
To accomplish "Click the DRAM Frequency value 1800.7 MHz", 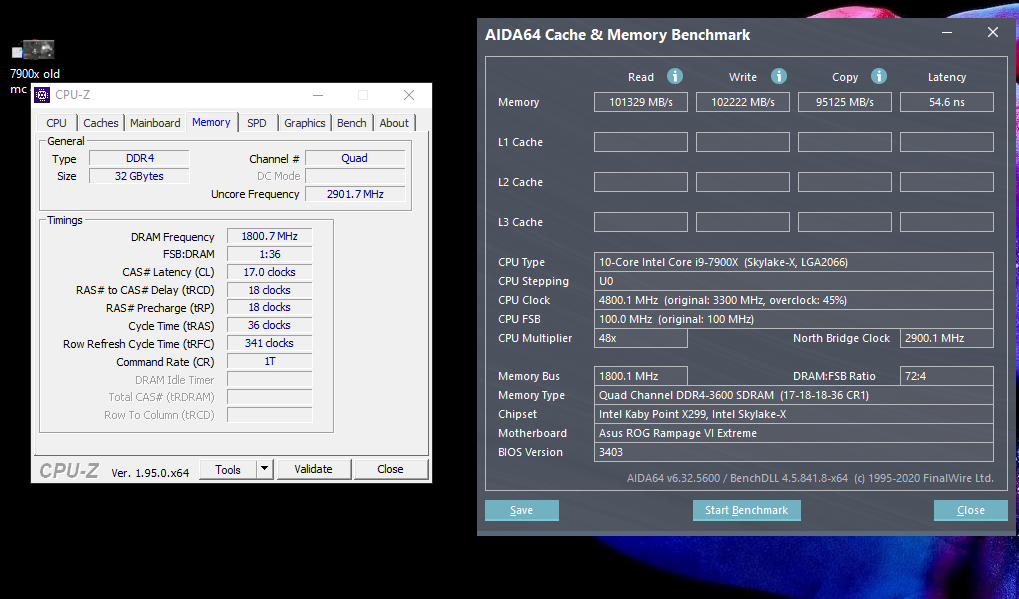I will [x=269, y=236].
